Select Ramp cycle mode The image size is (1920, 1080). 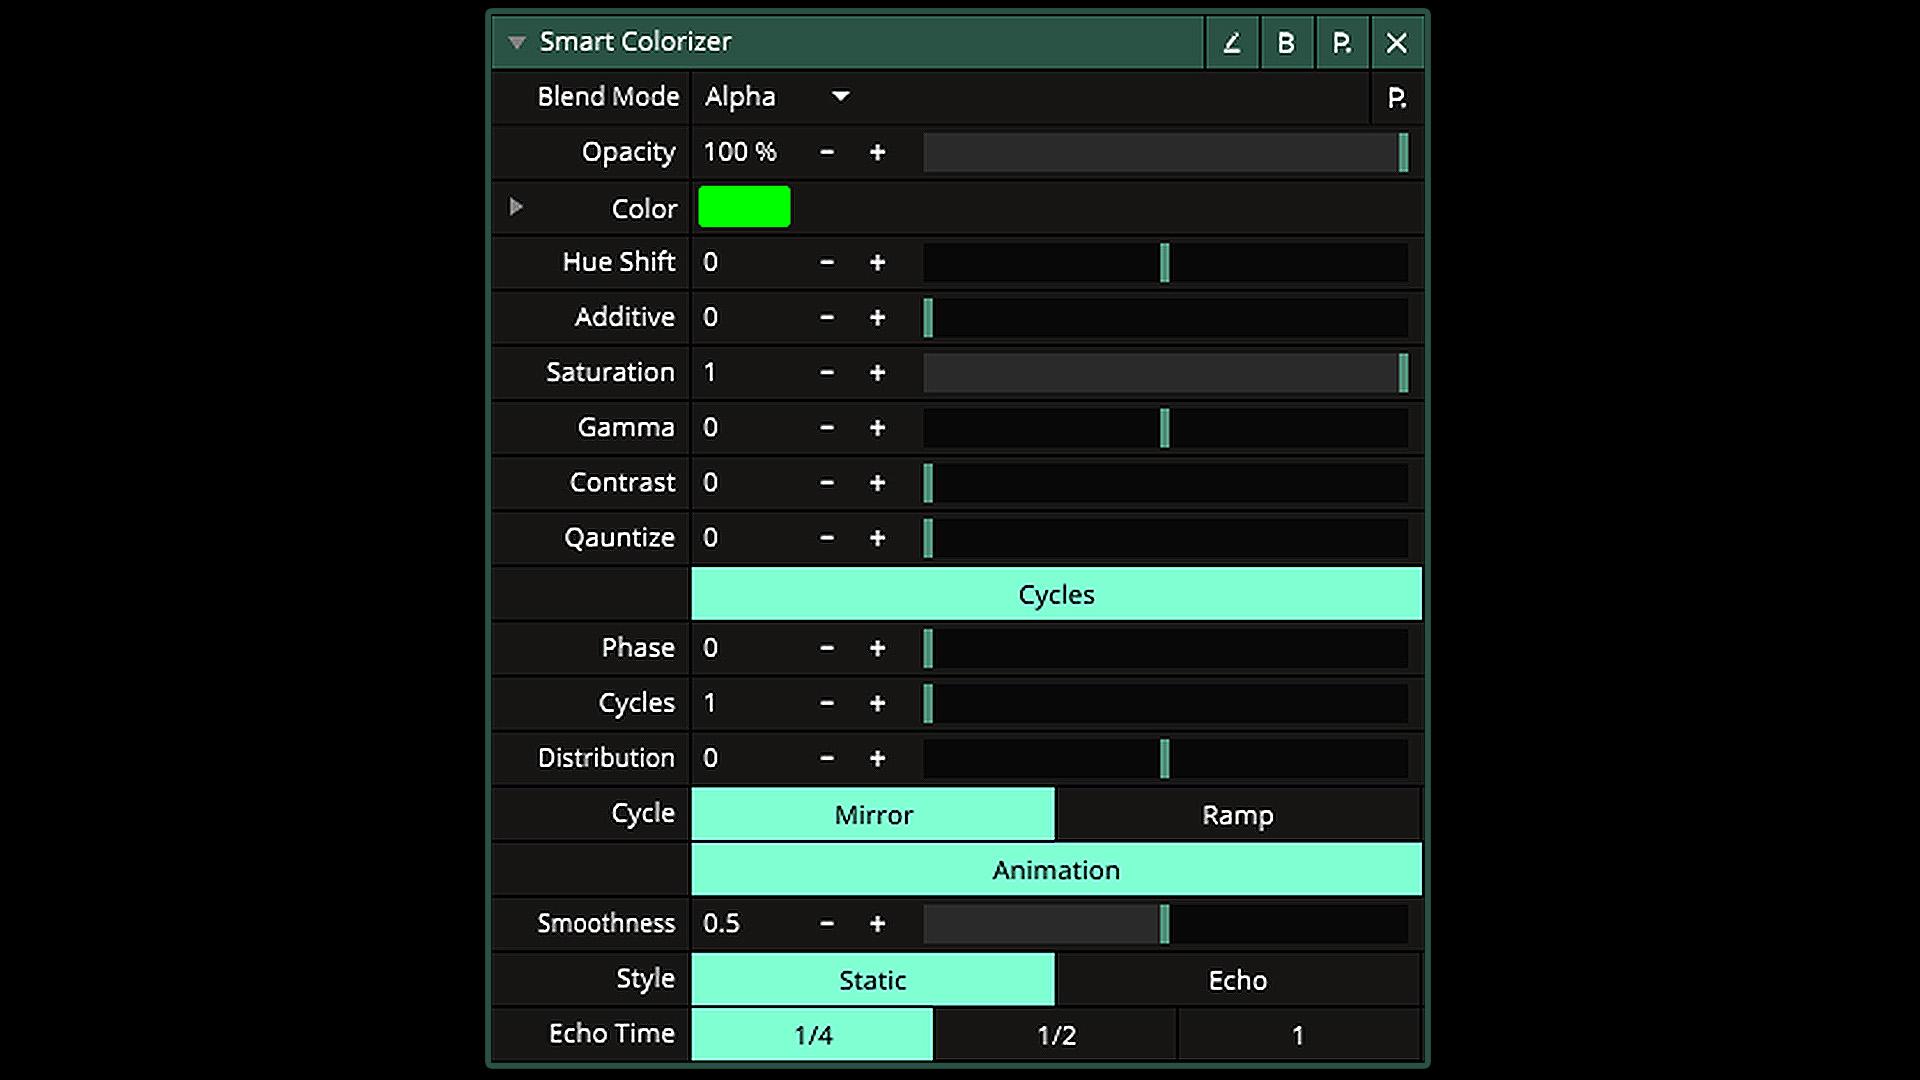click(x=1237, y=815)
